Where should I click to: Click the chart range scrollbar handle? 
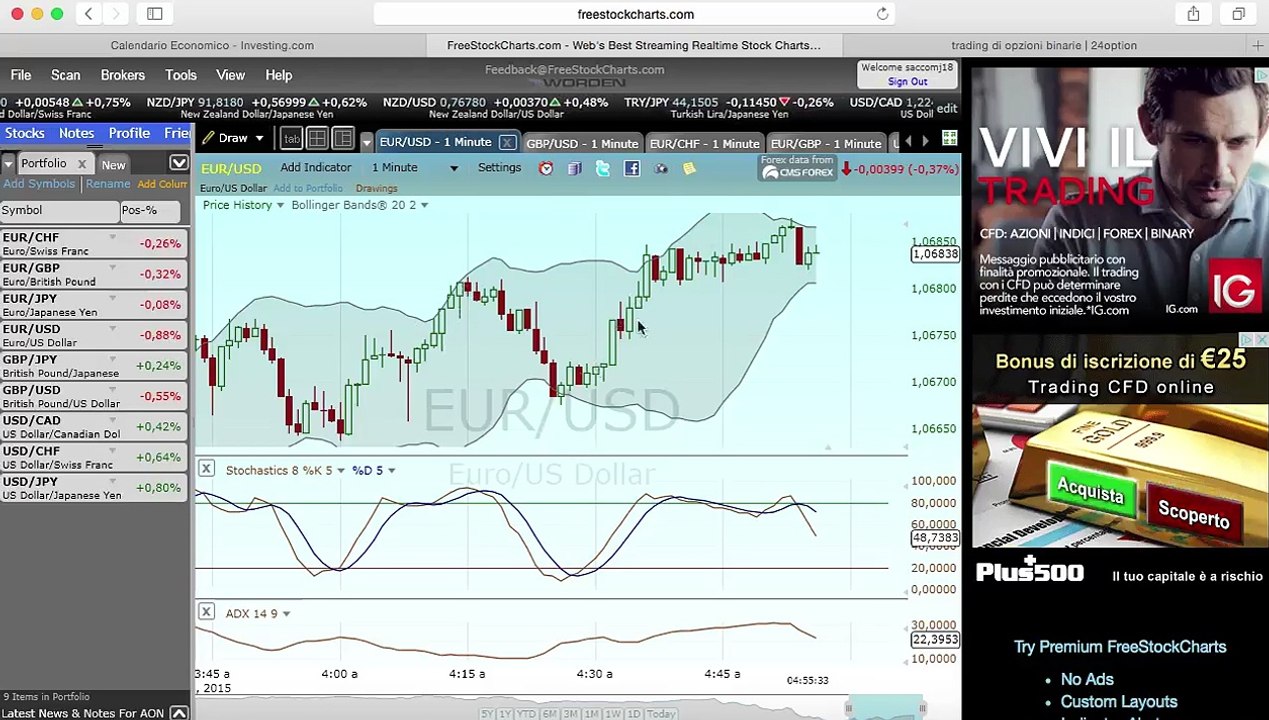885,708
